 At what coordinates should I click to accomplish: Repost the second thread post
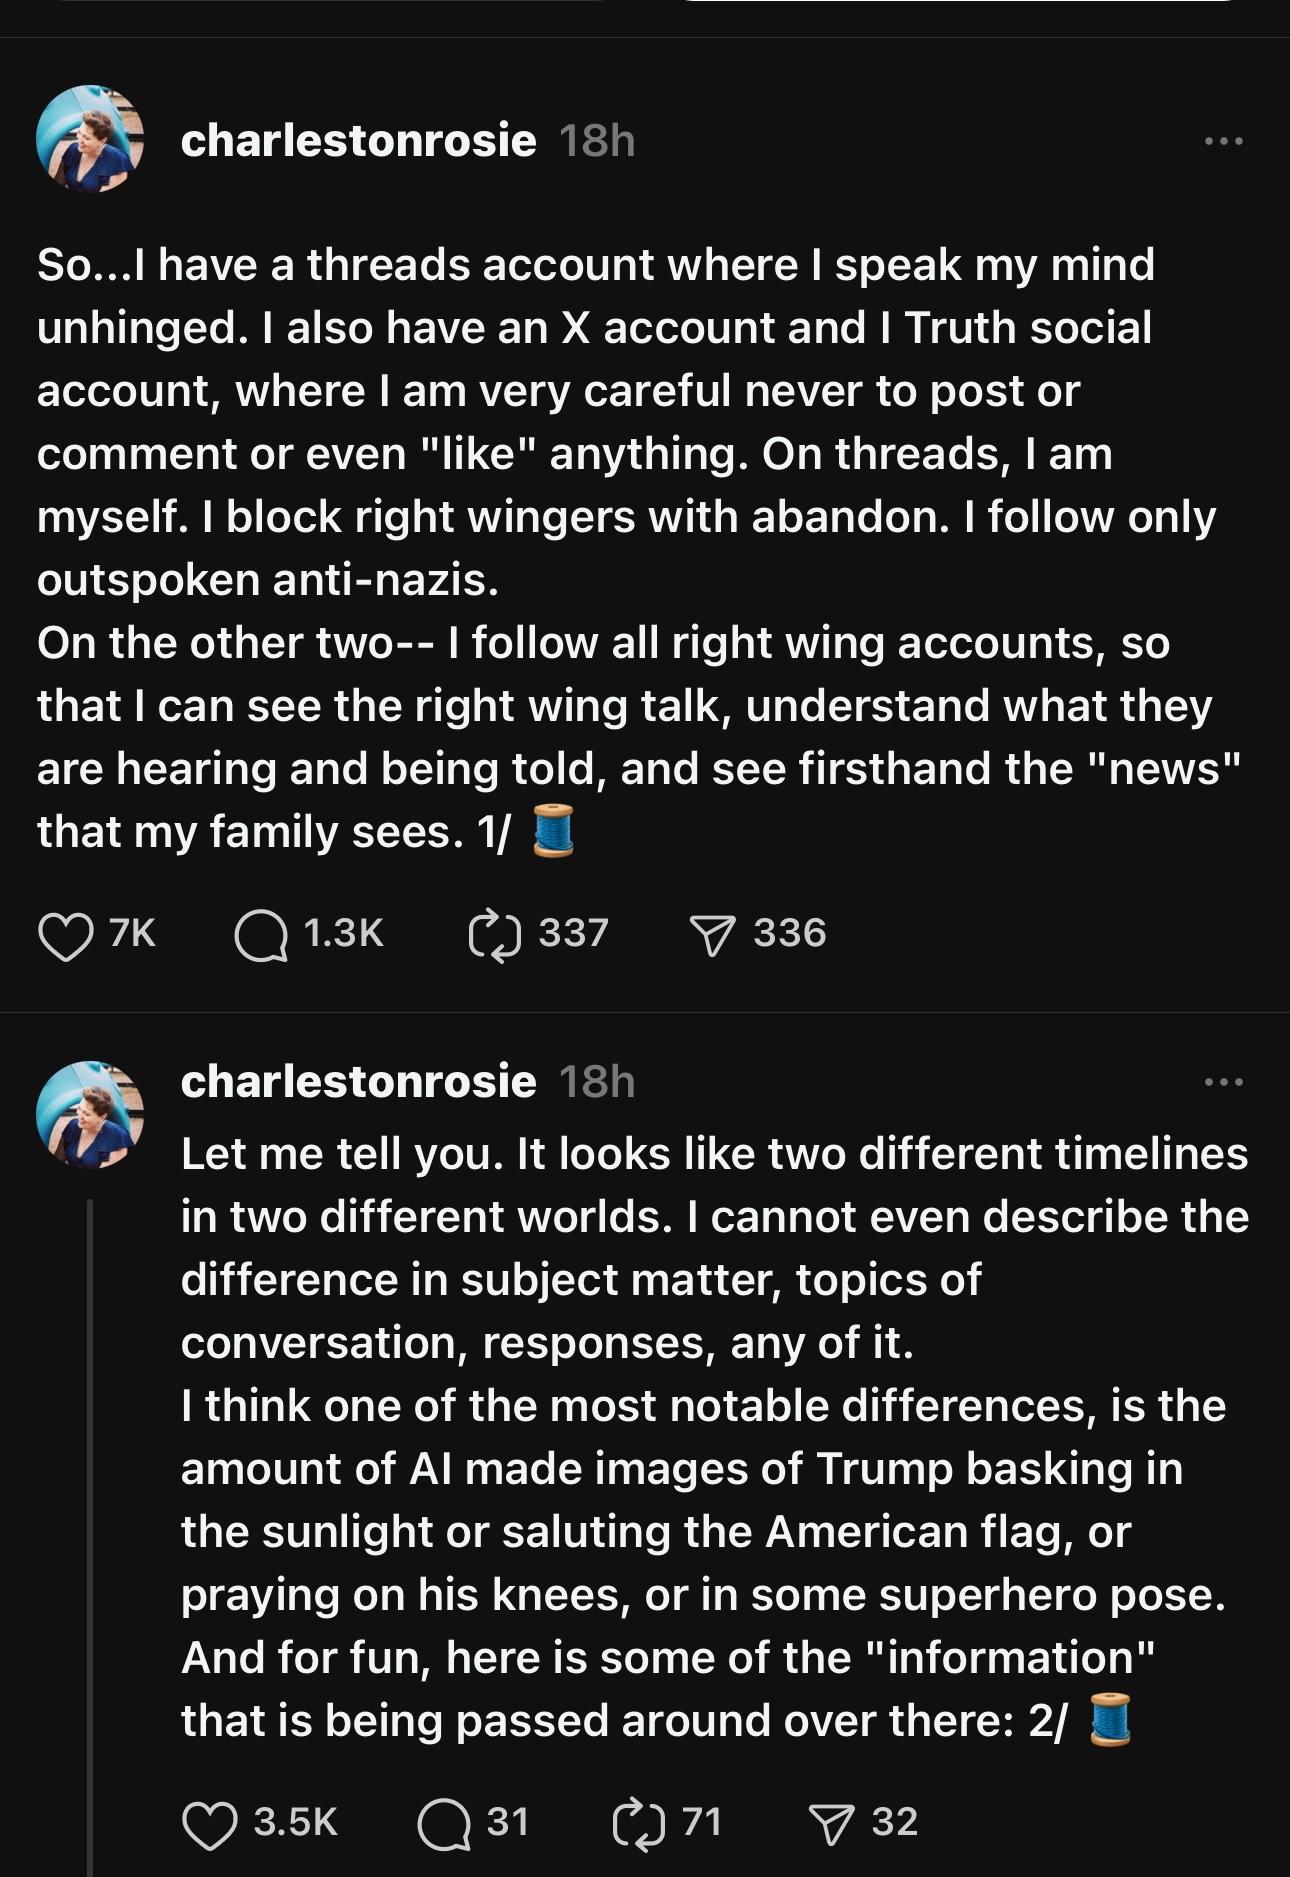click(x=638, y=1823)
